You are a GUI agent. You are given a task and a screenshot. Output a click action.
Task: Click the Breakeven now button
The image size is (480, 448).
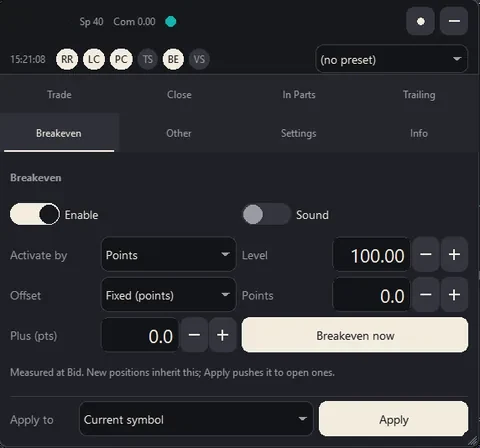355,335
